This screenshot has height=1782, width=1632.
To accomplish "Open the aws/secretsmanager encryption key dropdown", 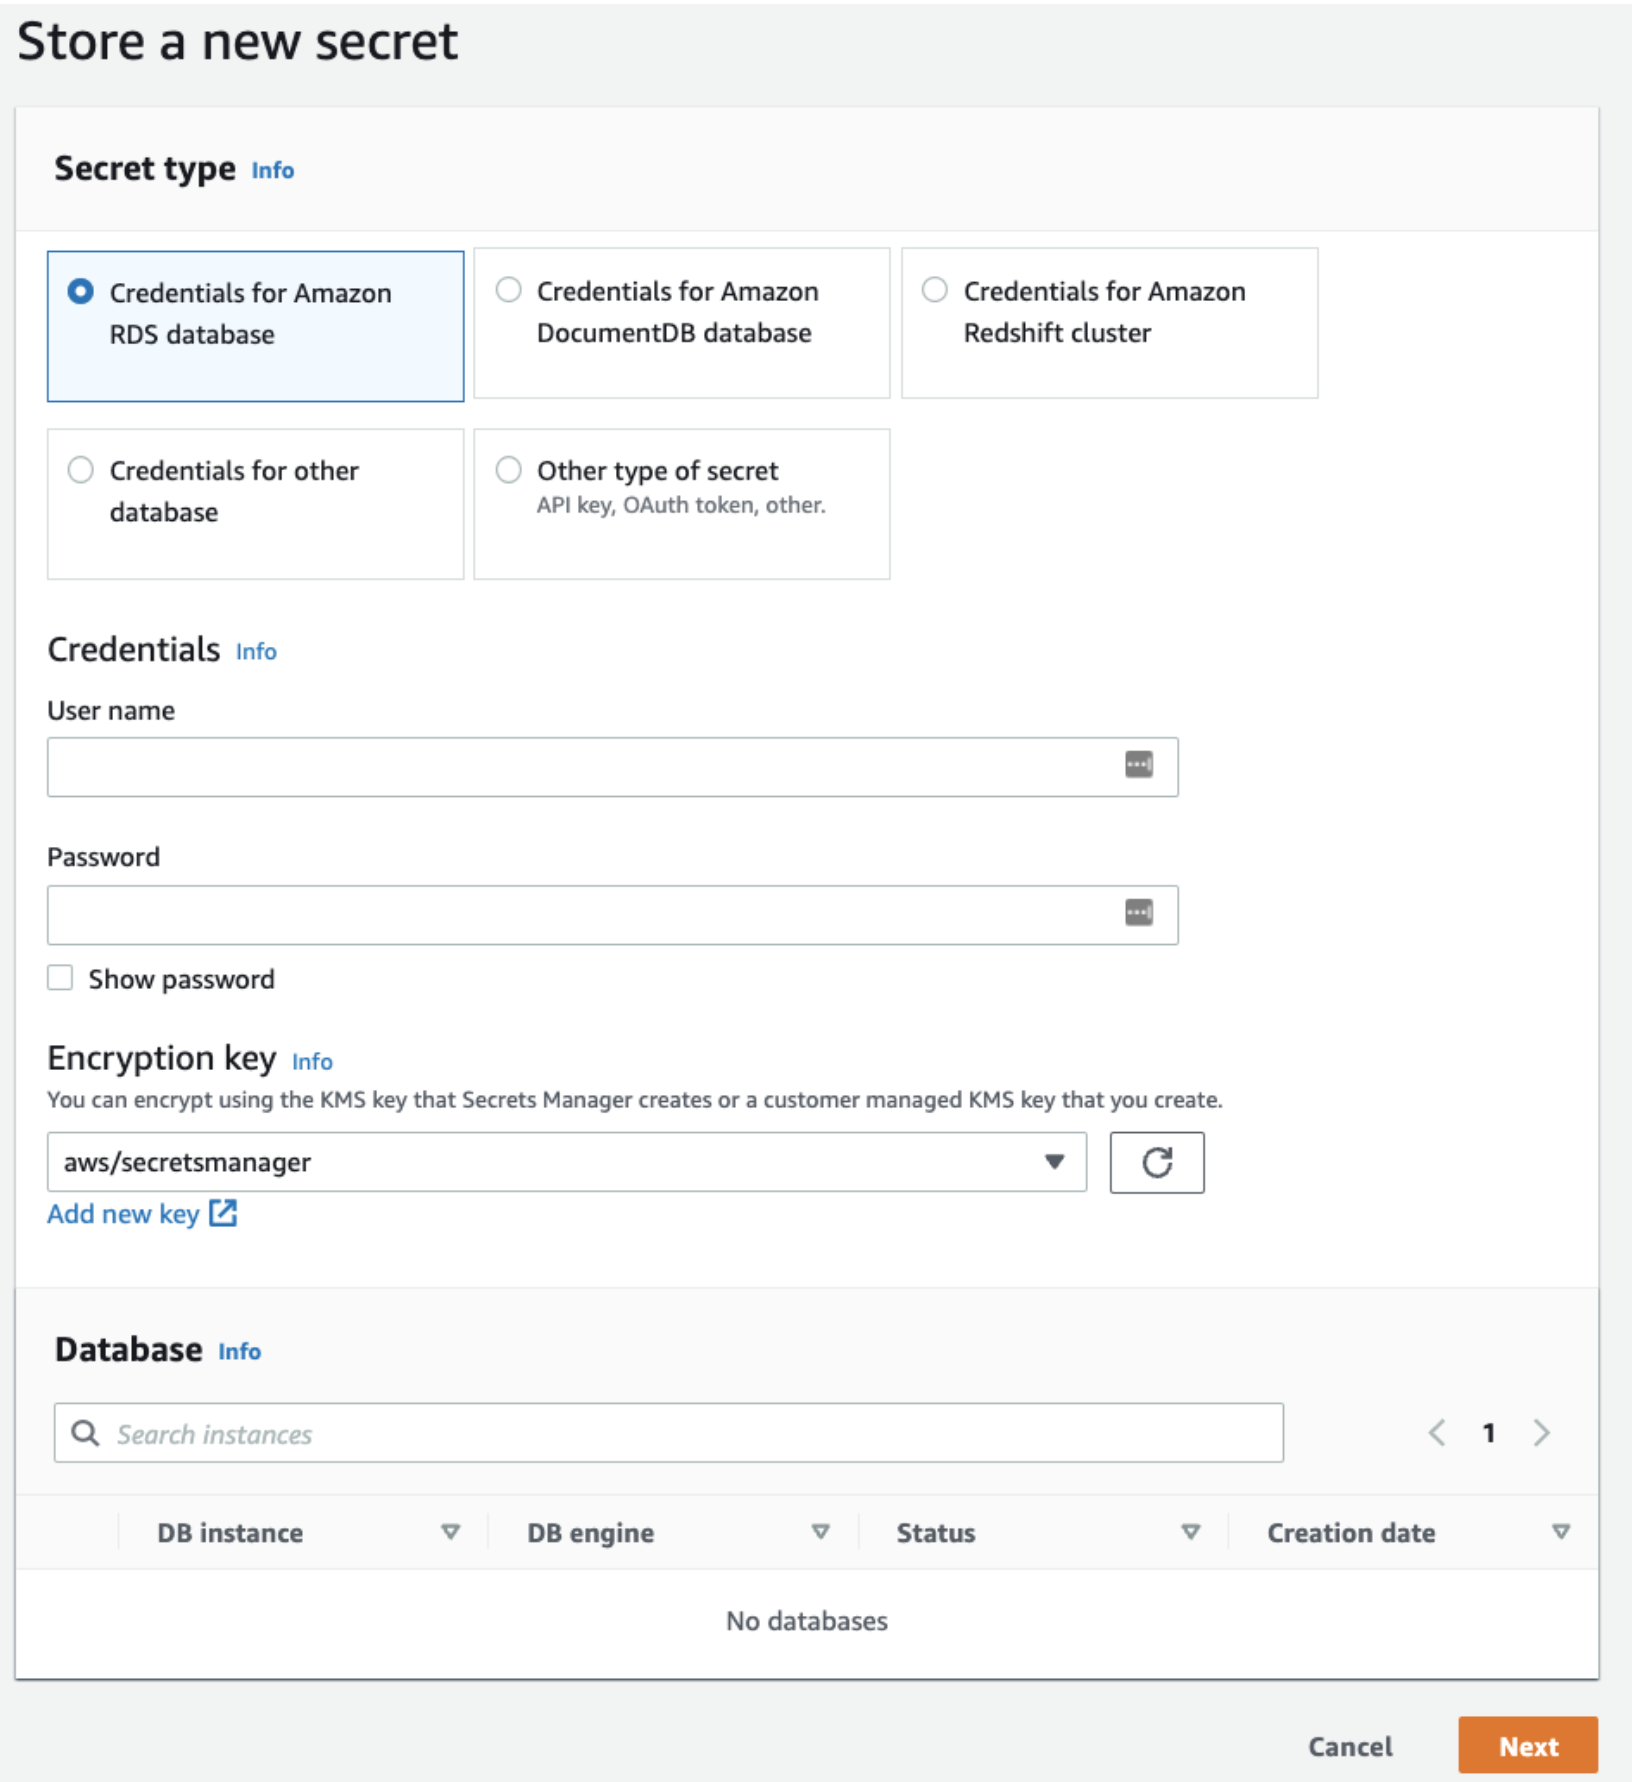I will click(x=567, y=1162).
